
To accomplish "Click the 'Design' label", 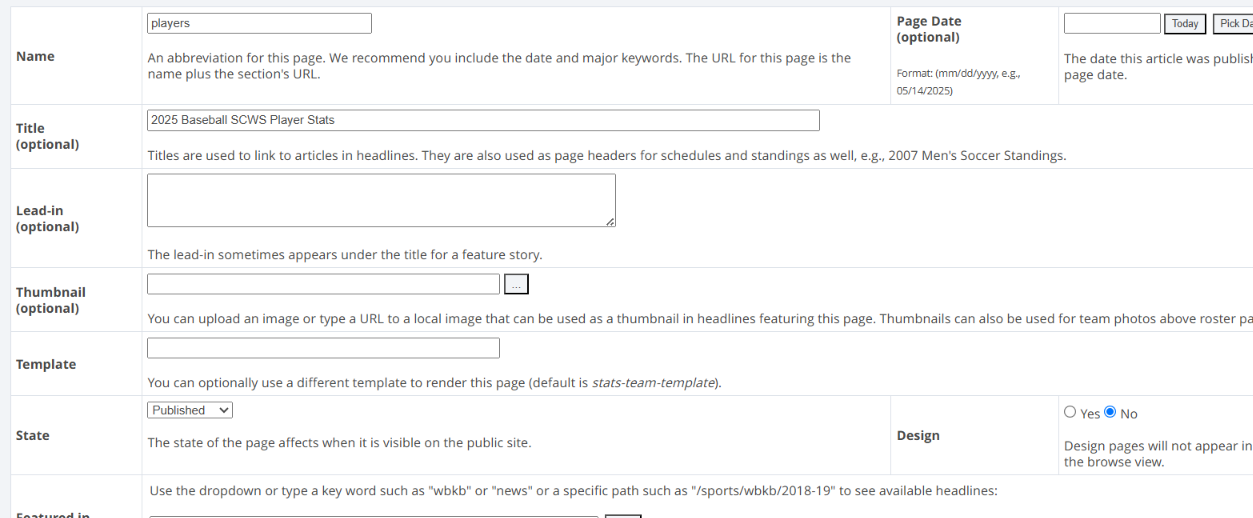I will click(x=918, y=435).
